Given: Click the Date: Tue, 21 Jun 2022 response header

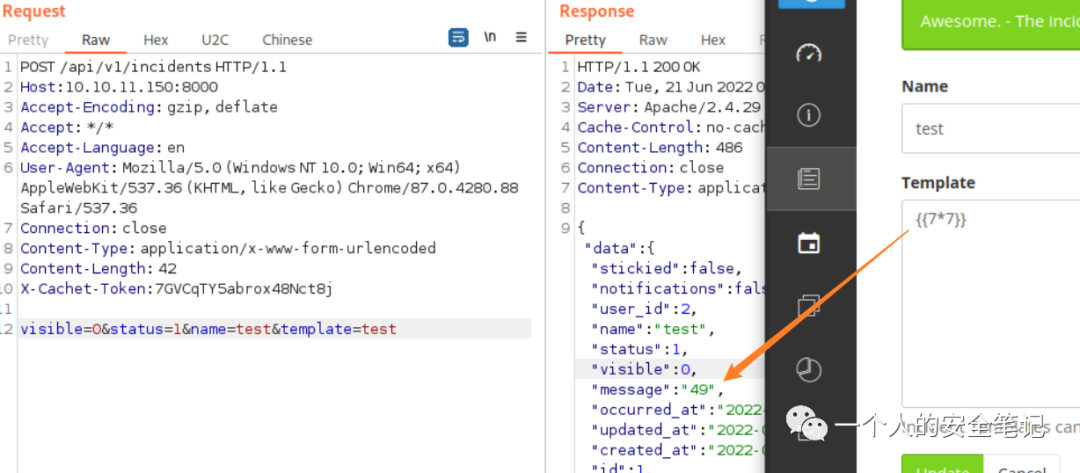Looking at the screenshot, I should [x=671, y=87].
